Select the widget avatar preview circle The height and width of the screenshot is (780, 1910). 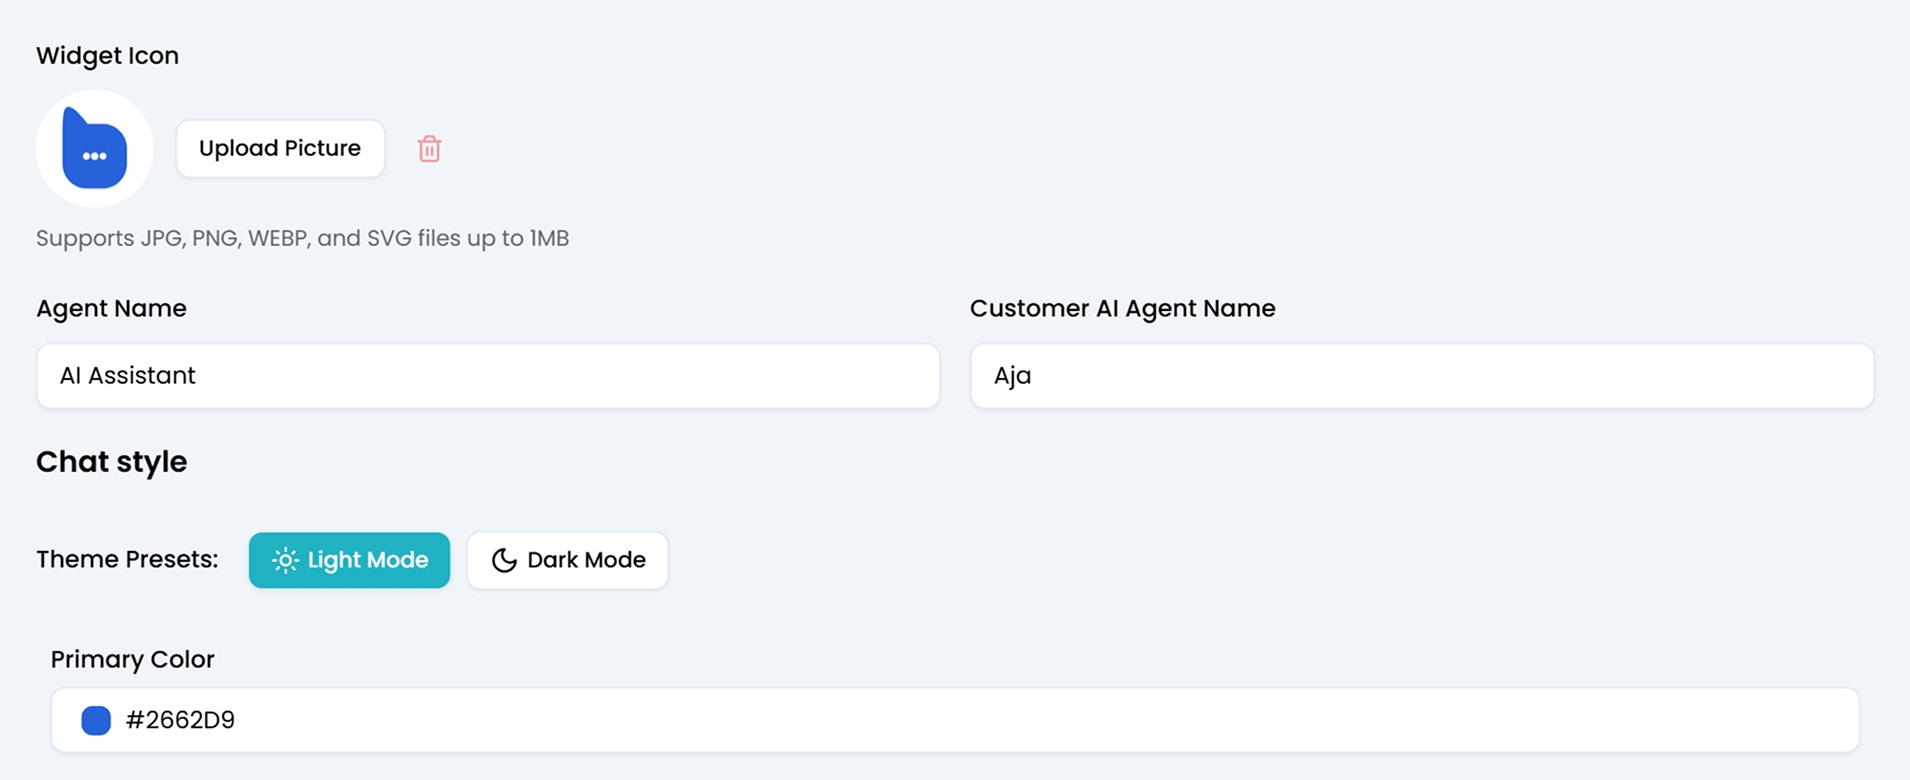[x=93, y=148]
